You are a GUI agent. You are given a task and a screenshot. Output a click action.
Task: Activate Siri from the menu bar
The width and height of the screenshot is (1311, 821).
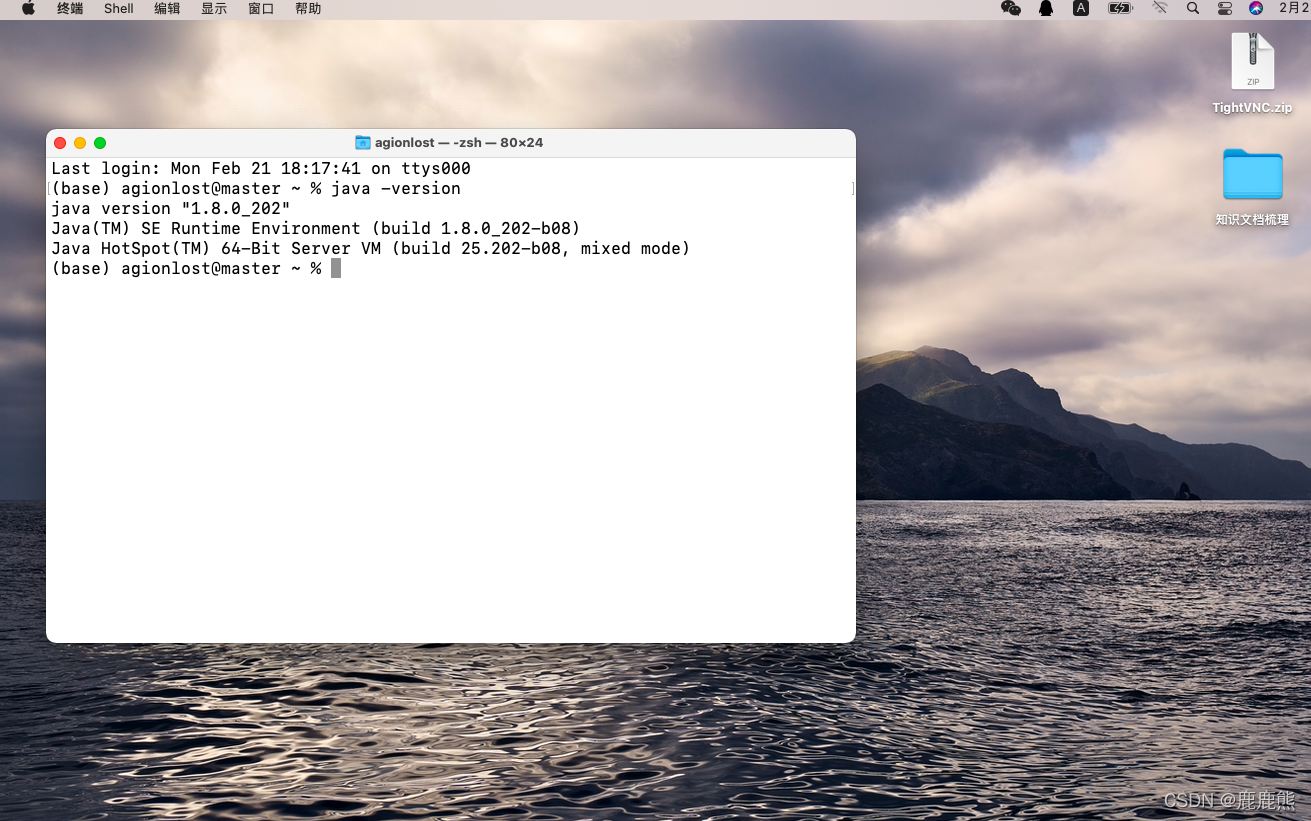pos(1258,8)
